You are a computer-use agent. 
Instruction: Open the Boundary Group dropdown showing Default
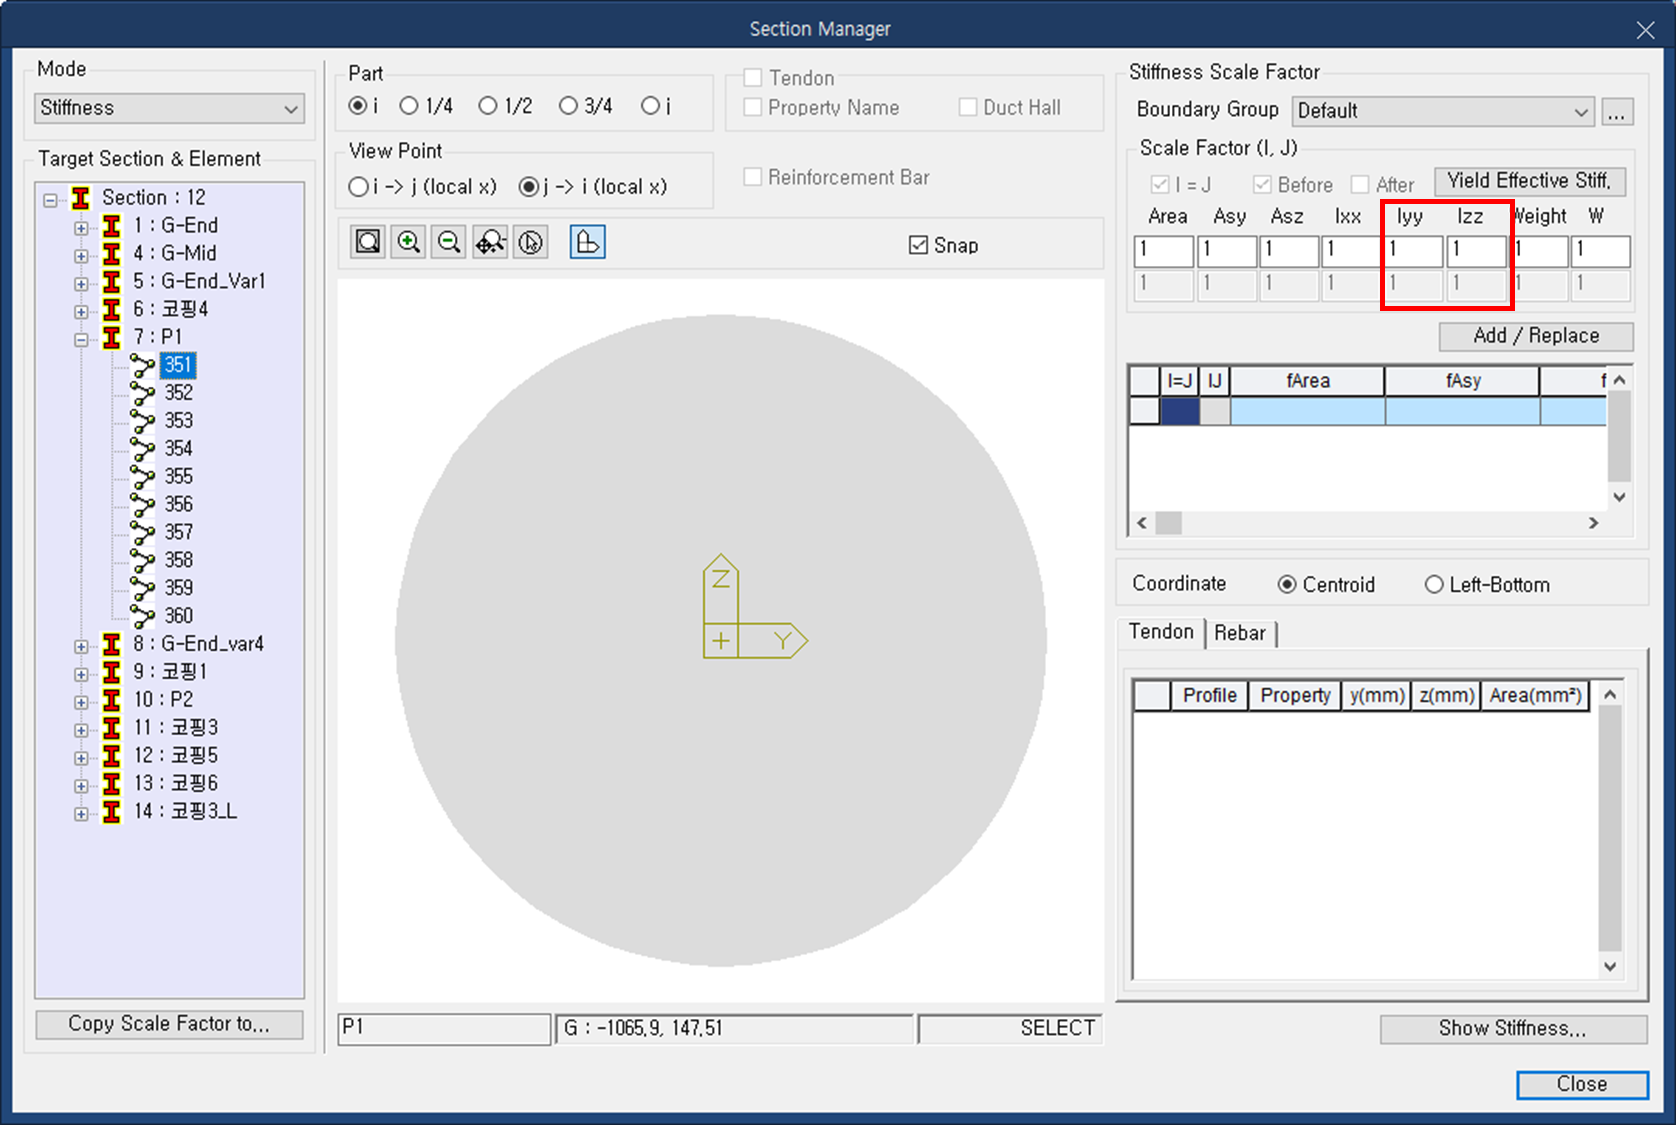pyautogui.click(x=1442, y=111)
